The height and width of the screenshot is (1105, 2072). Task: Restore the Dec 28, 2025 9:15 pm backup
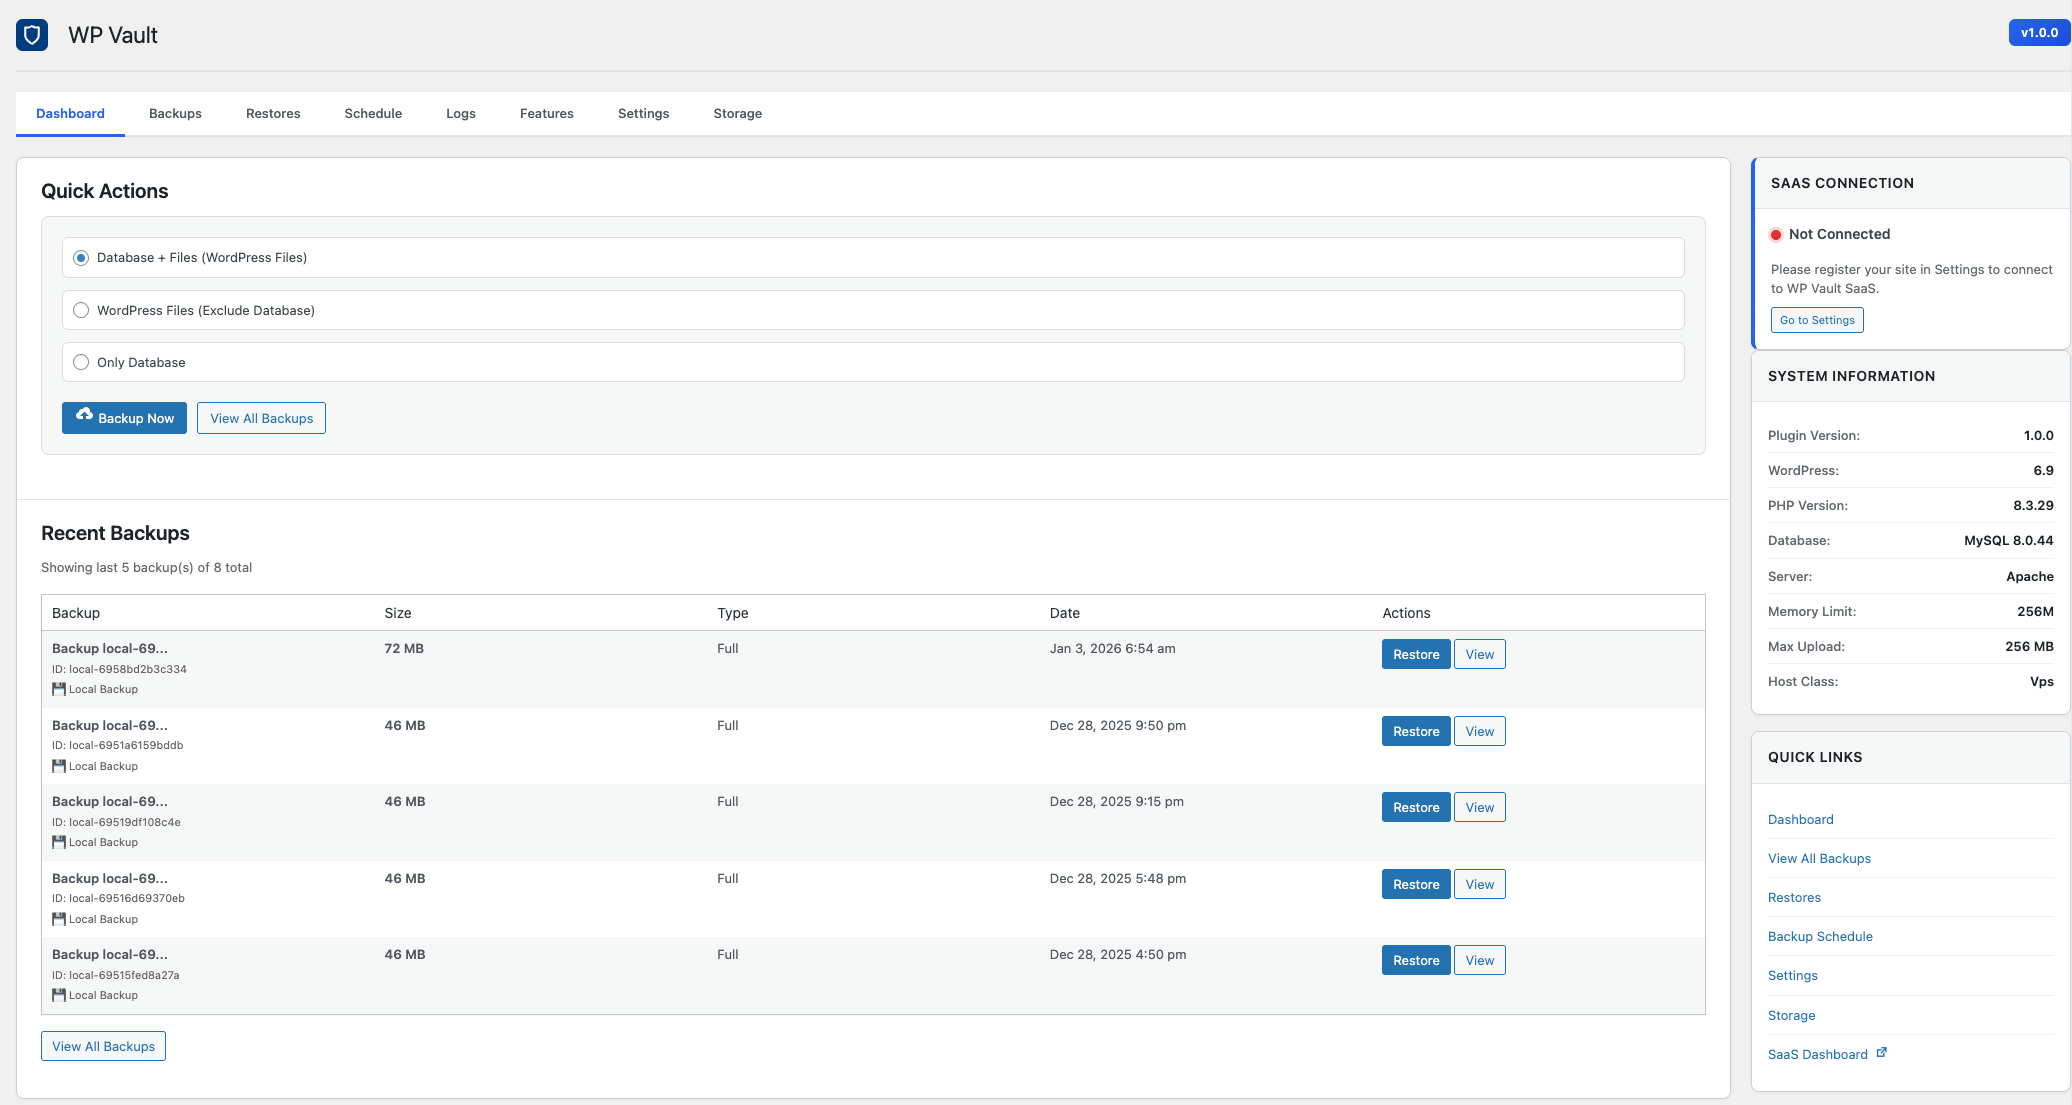(x=1416, y=807)
